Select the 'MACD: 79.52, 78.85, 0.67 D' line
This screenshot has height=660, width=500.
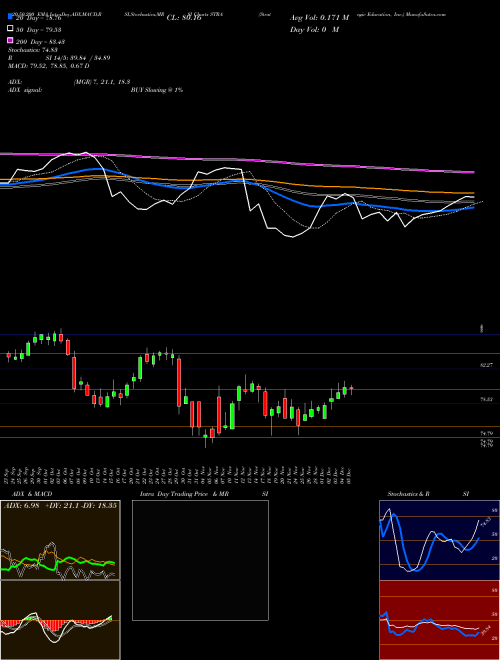48,66
